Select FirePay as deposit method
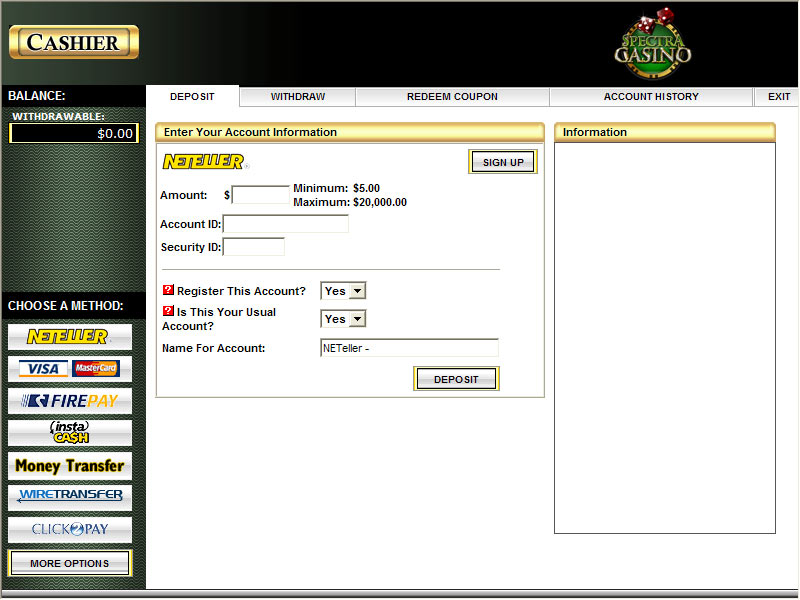800x600 pixels. point(69,401)
